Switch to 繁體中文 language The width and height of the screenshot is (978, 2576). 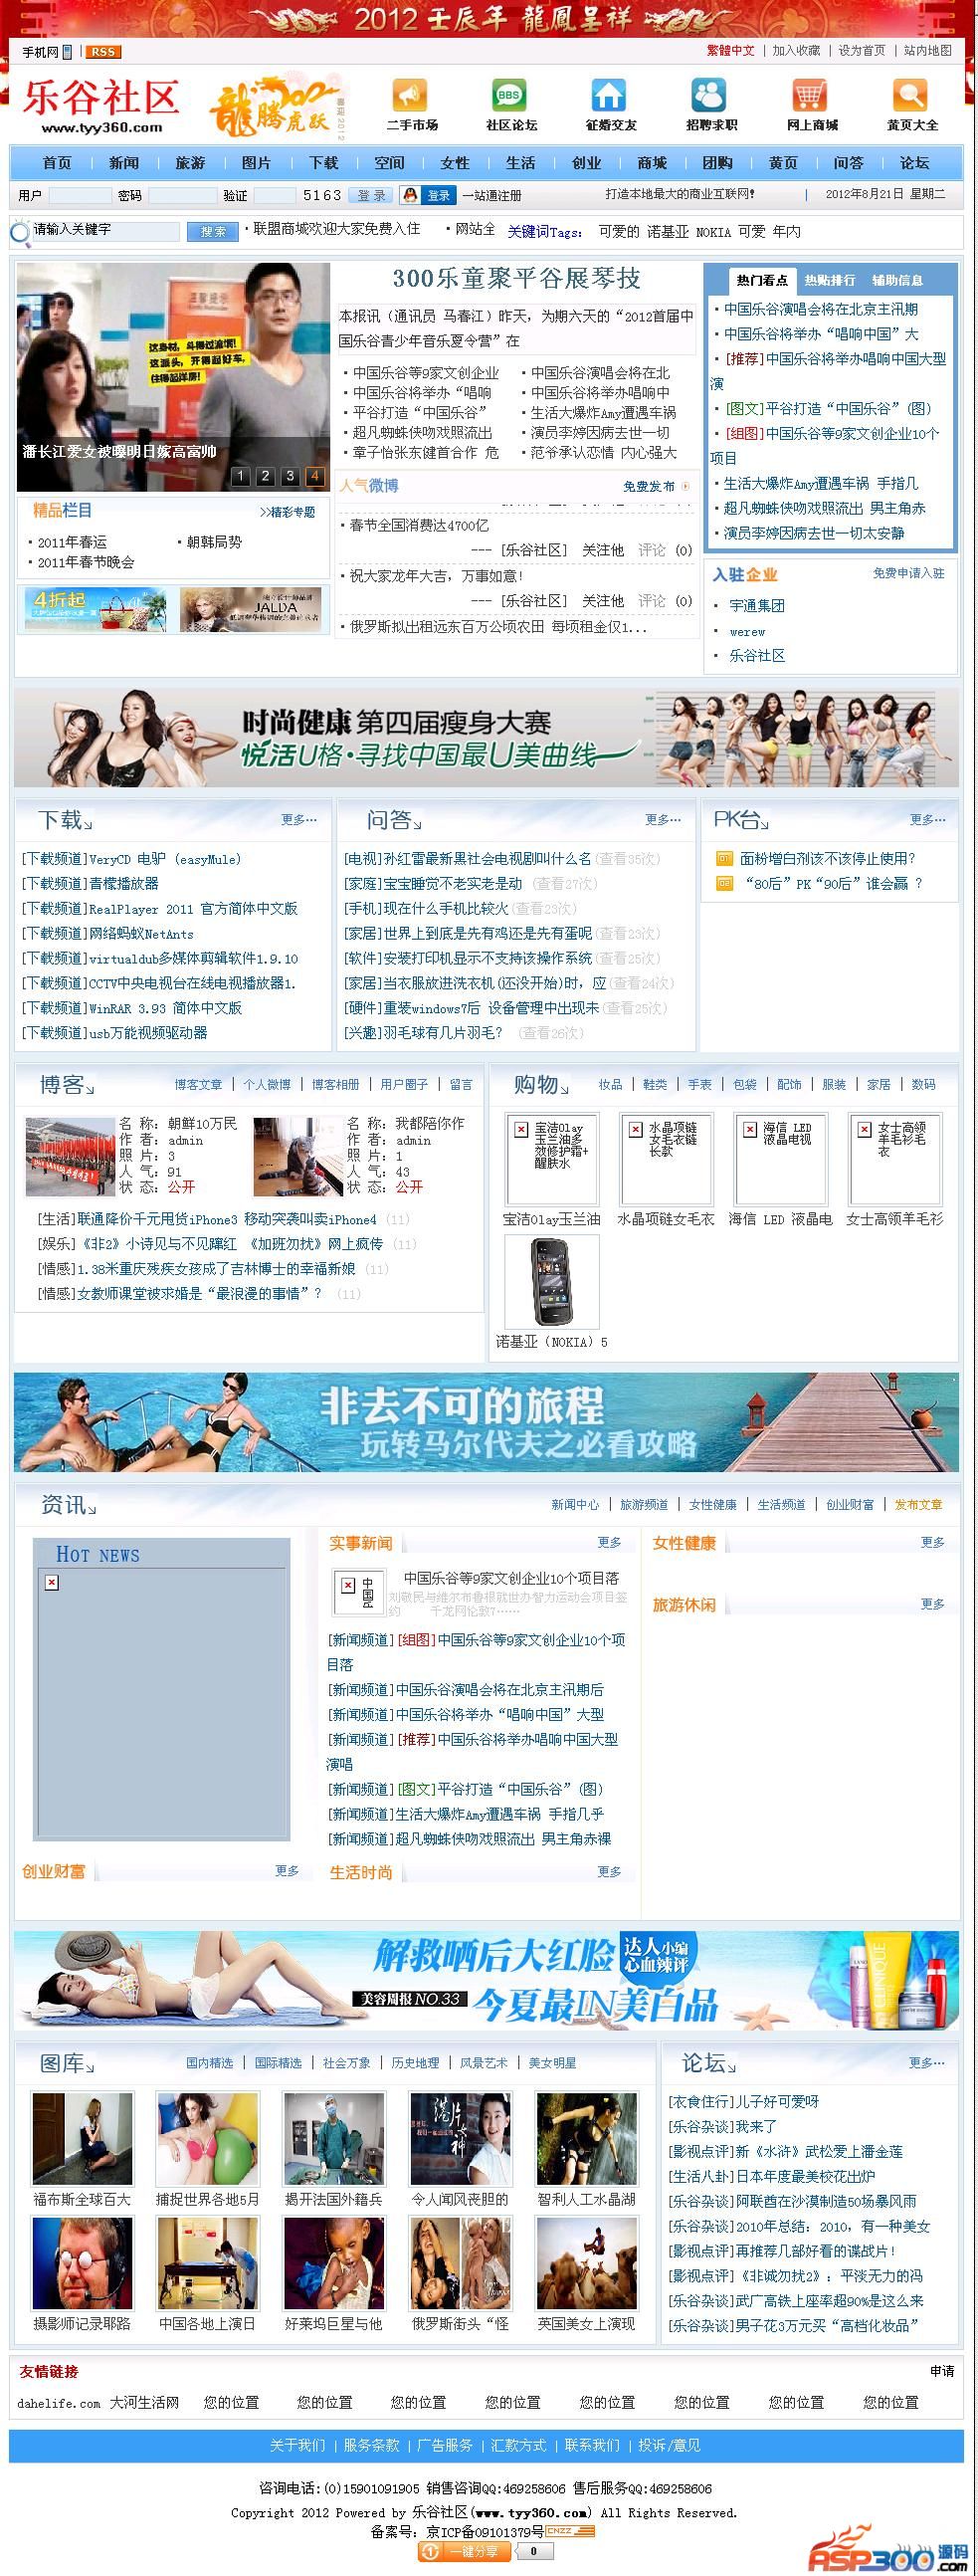730,51
